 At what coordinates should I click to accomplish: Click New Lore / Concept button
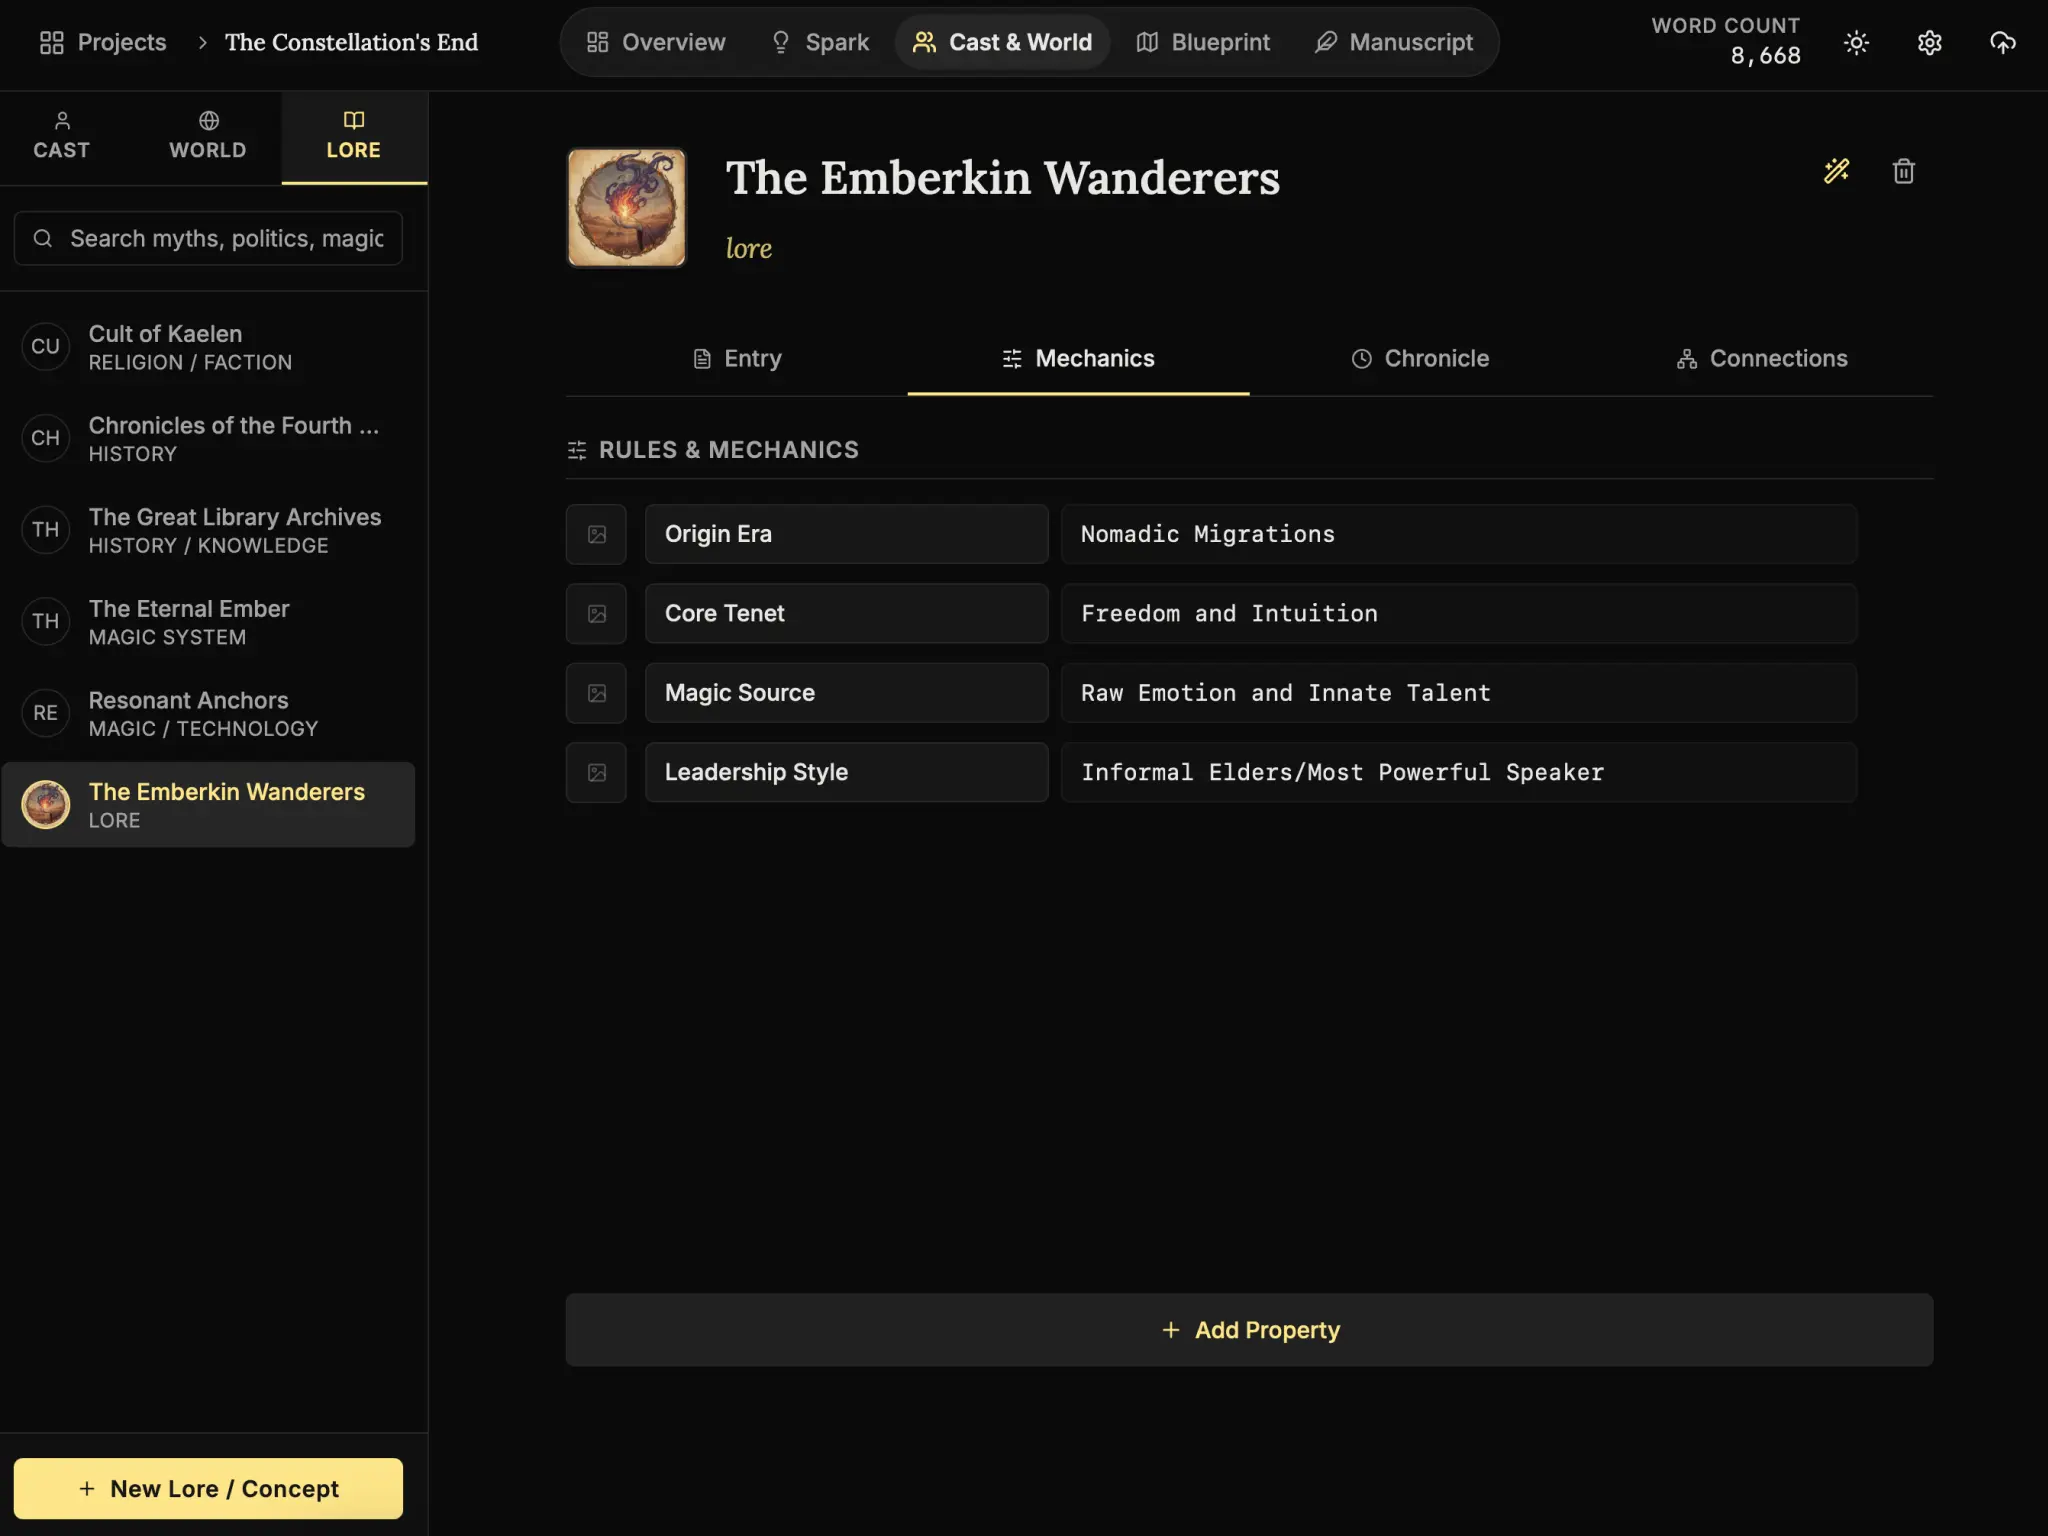click(x=208, y=1488)
